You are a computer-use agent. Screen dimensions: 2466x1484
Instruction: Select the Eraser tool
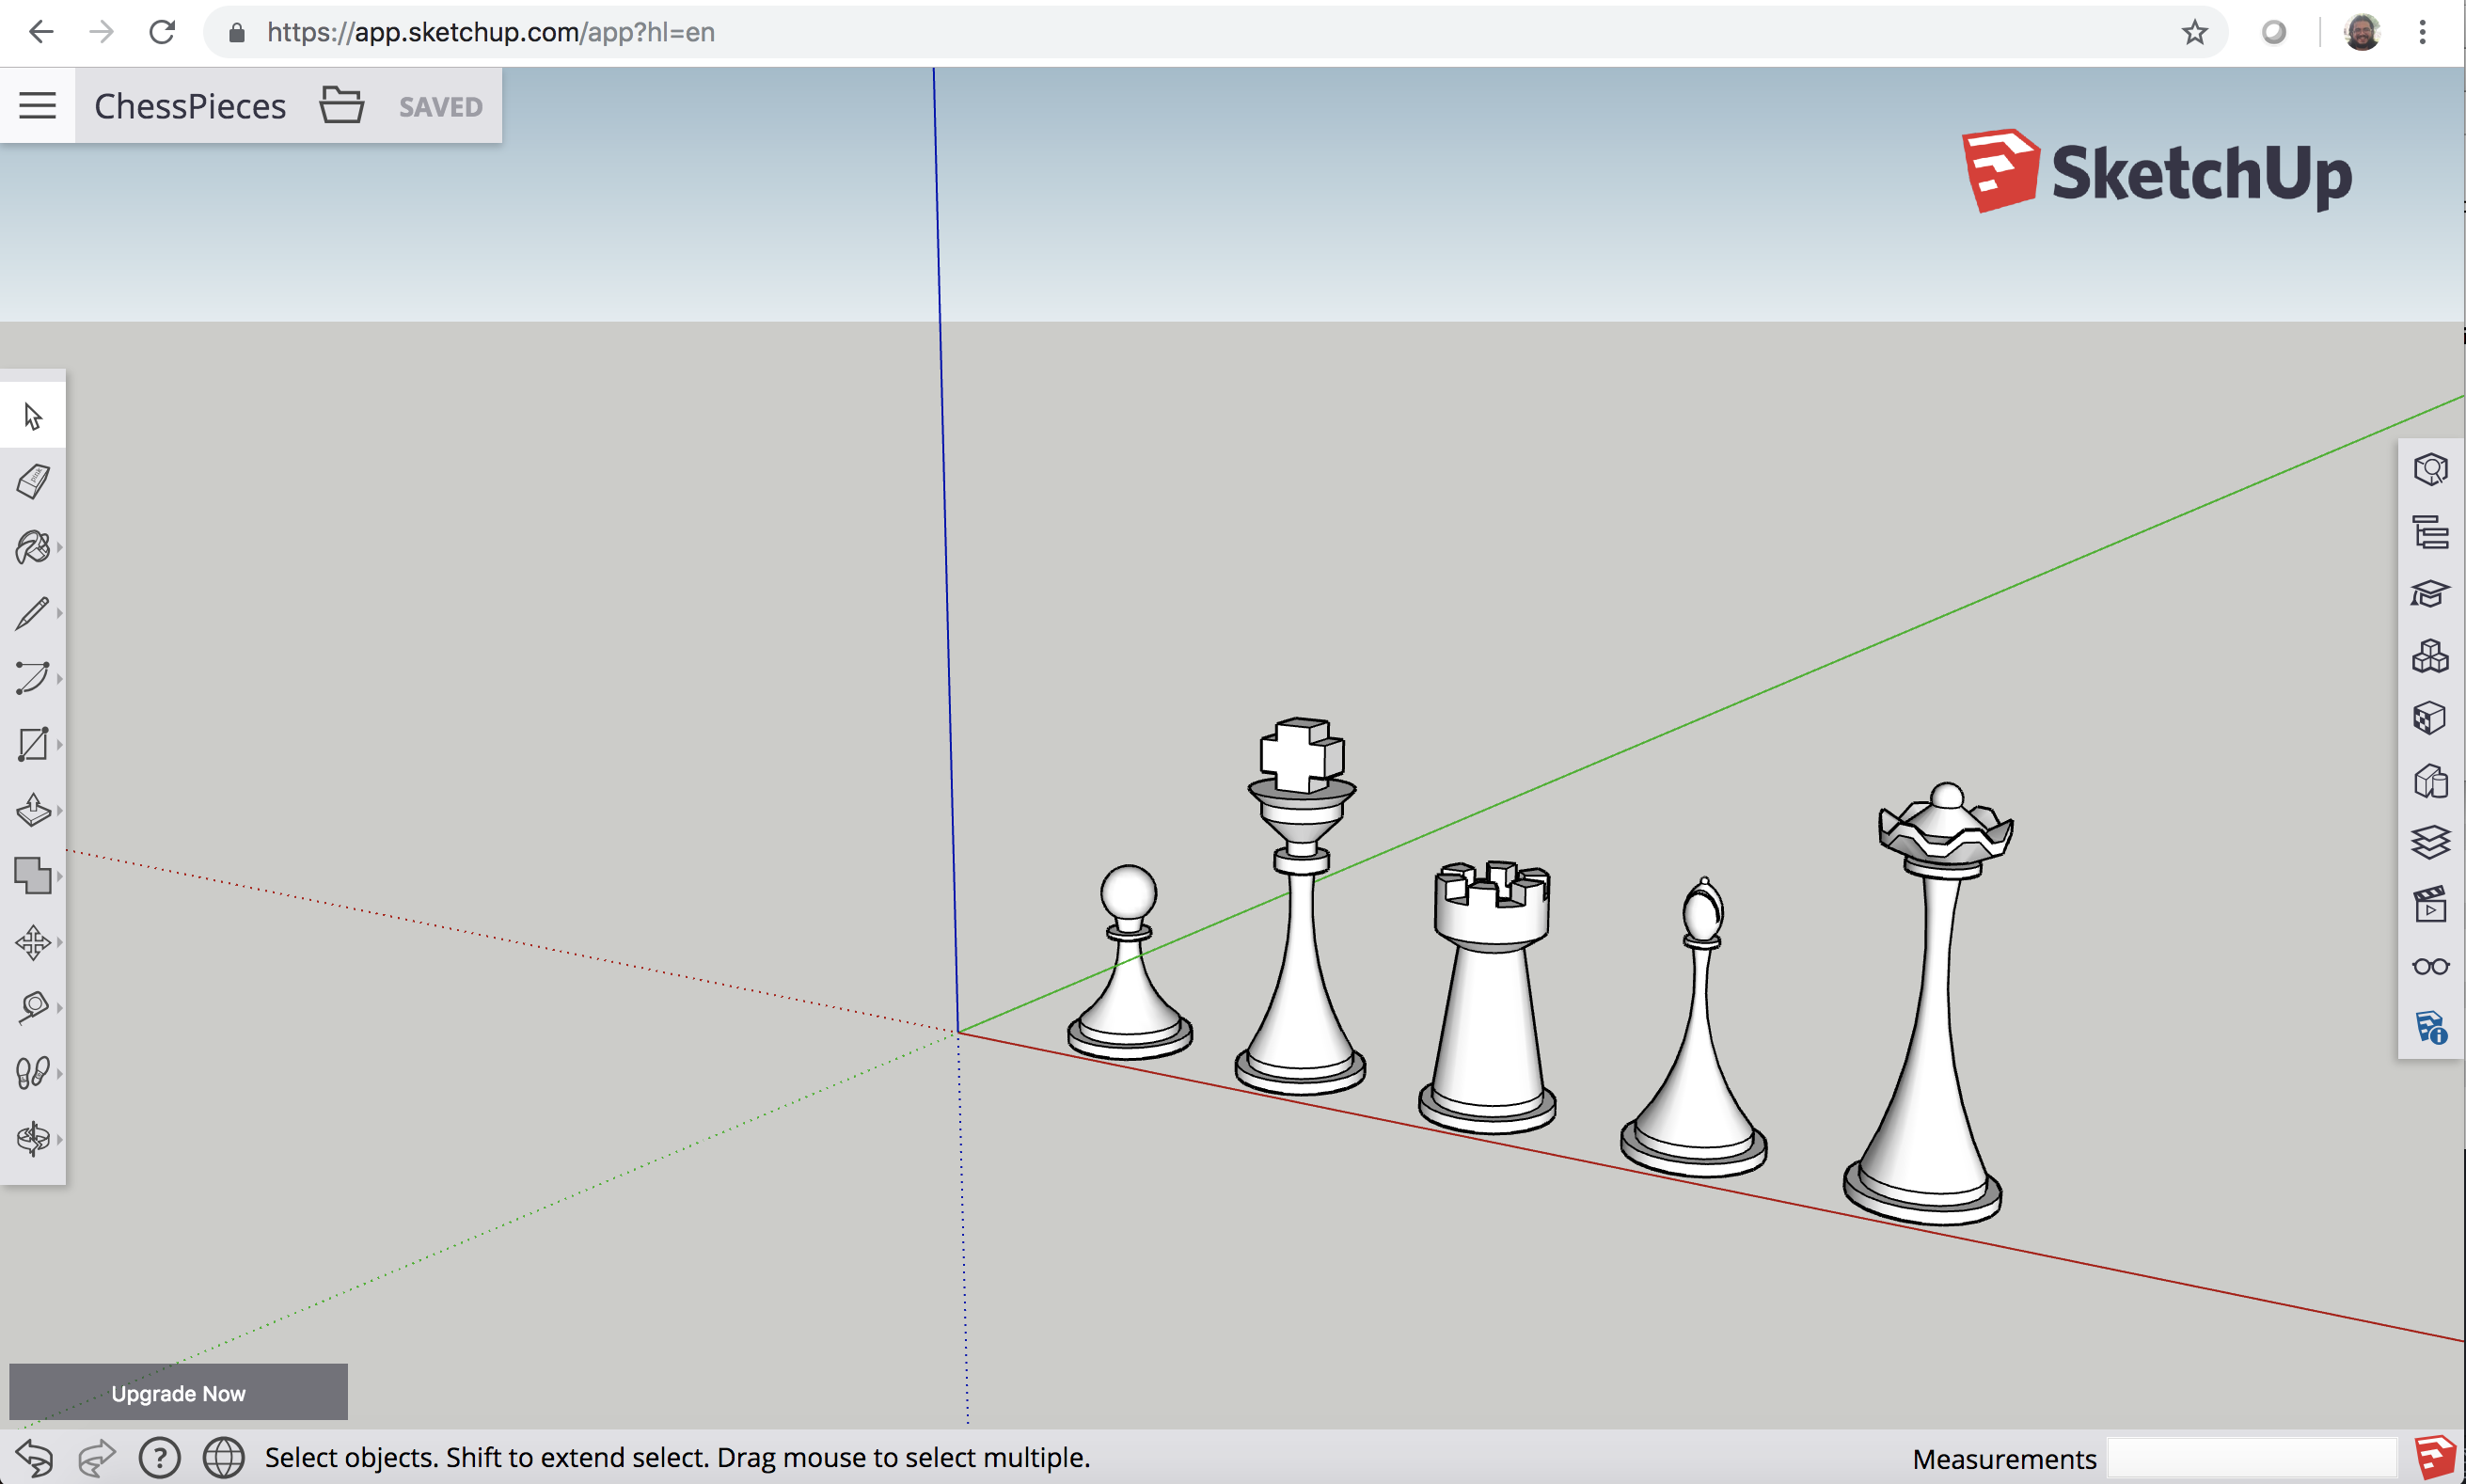click(x=32, y=481)
